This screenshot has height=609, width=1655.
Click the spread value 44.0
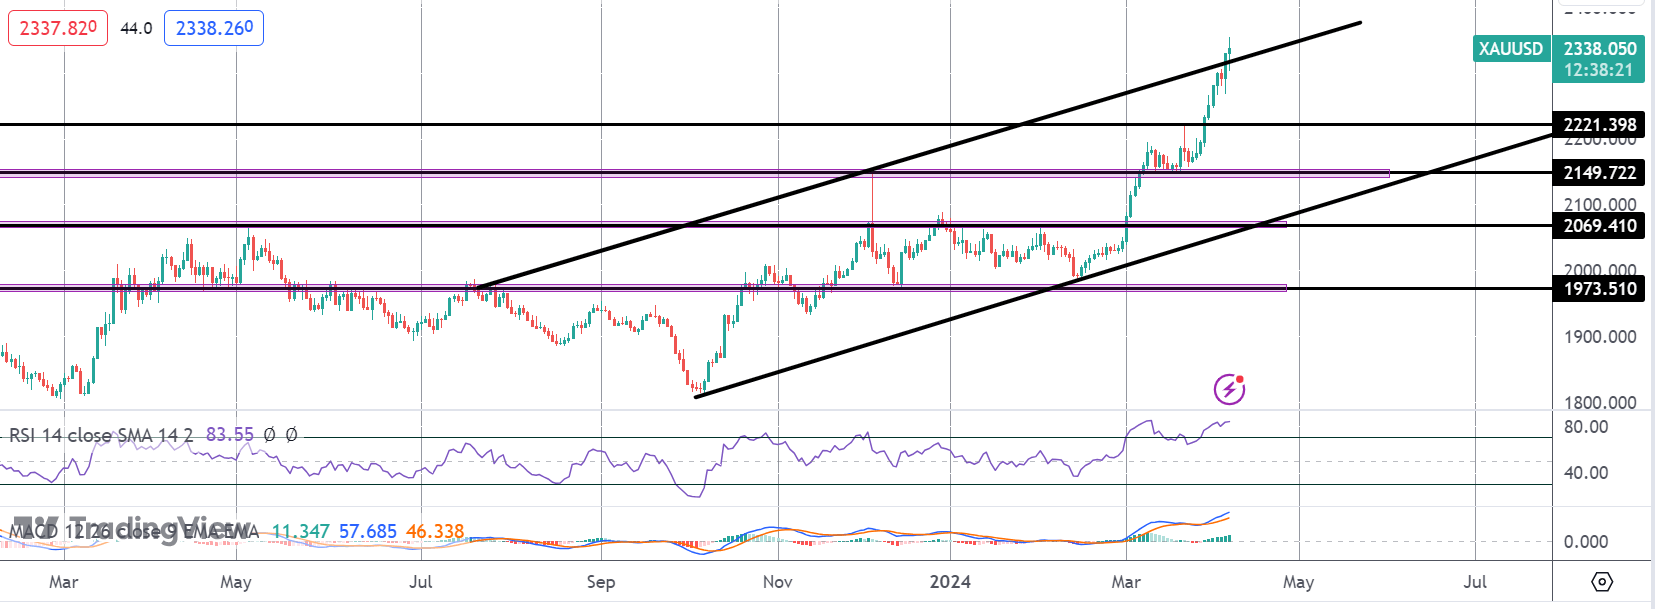point(136,28)
